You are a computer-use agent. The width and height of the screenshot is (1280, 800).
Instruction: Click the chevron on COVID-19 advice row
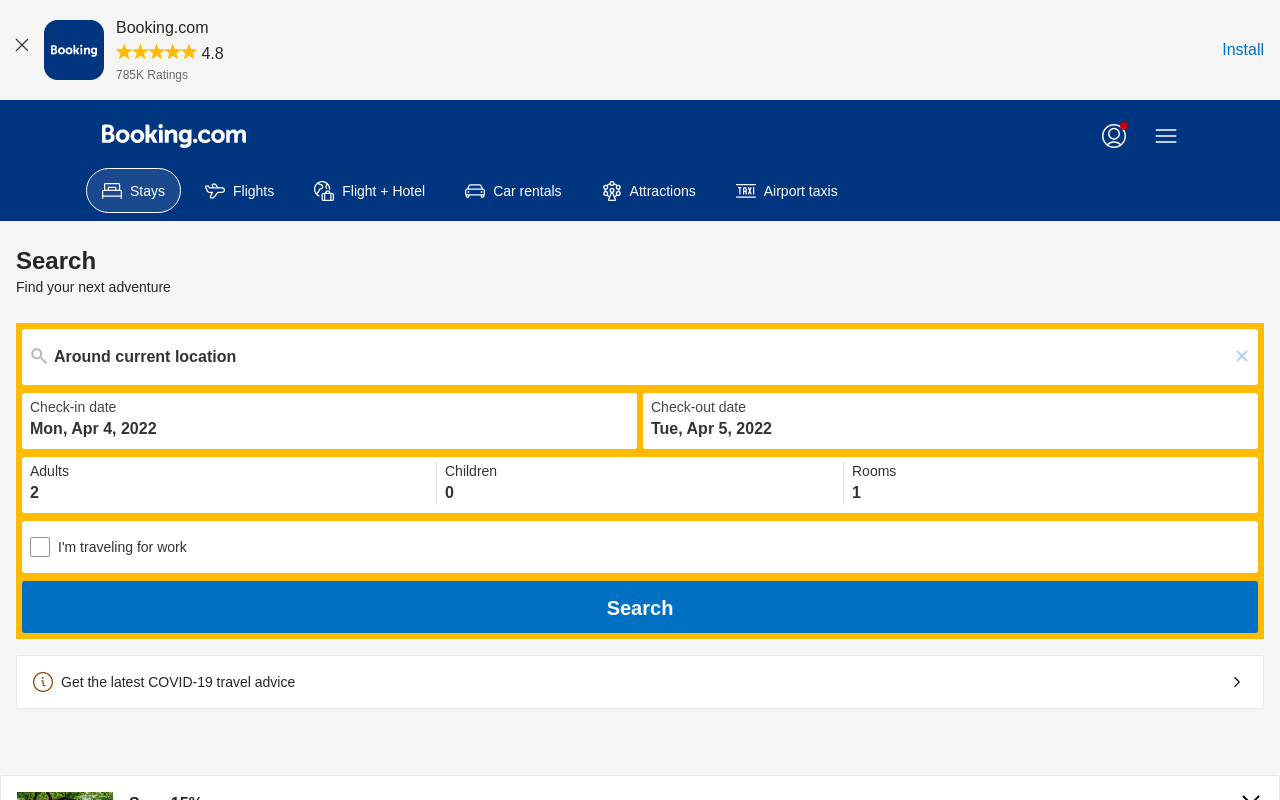pos(1237,682)
